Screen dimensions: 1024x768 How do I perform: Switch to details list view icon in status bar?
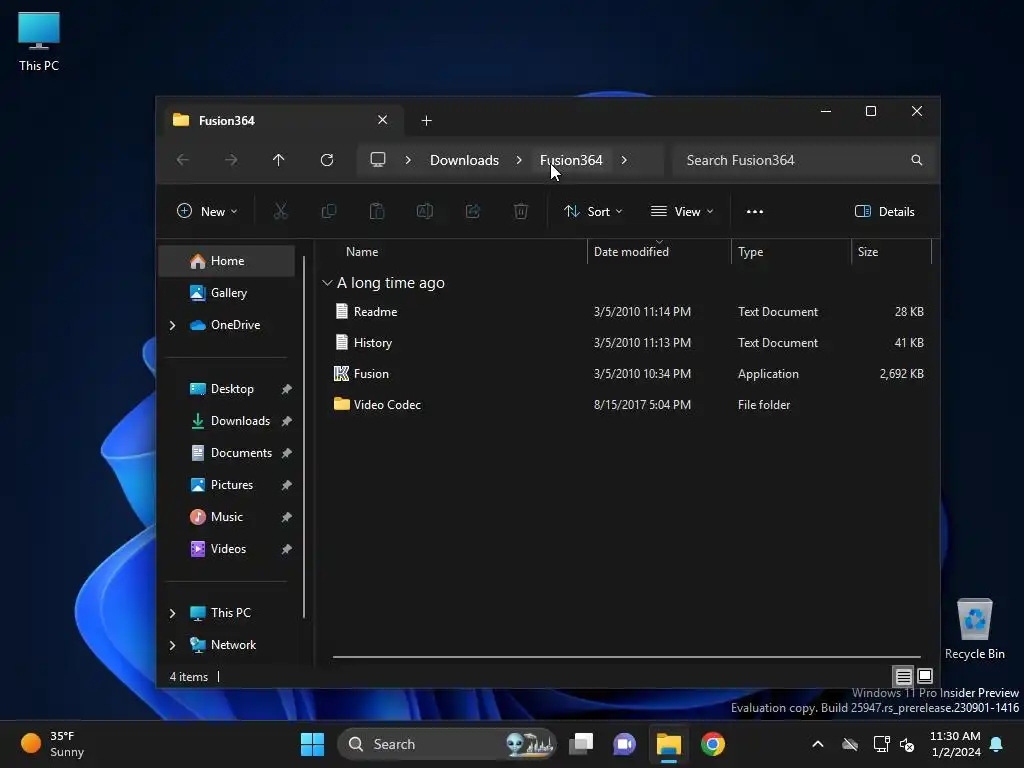click(x=903, y=677)
